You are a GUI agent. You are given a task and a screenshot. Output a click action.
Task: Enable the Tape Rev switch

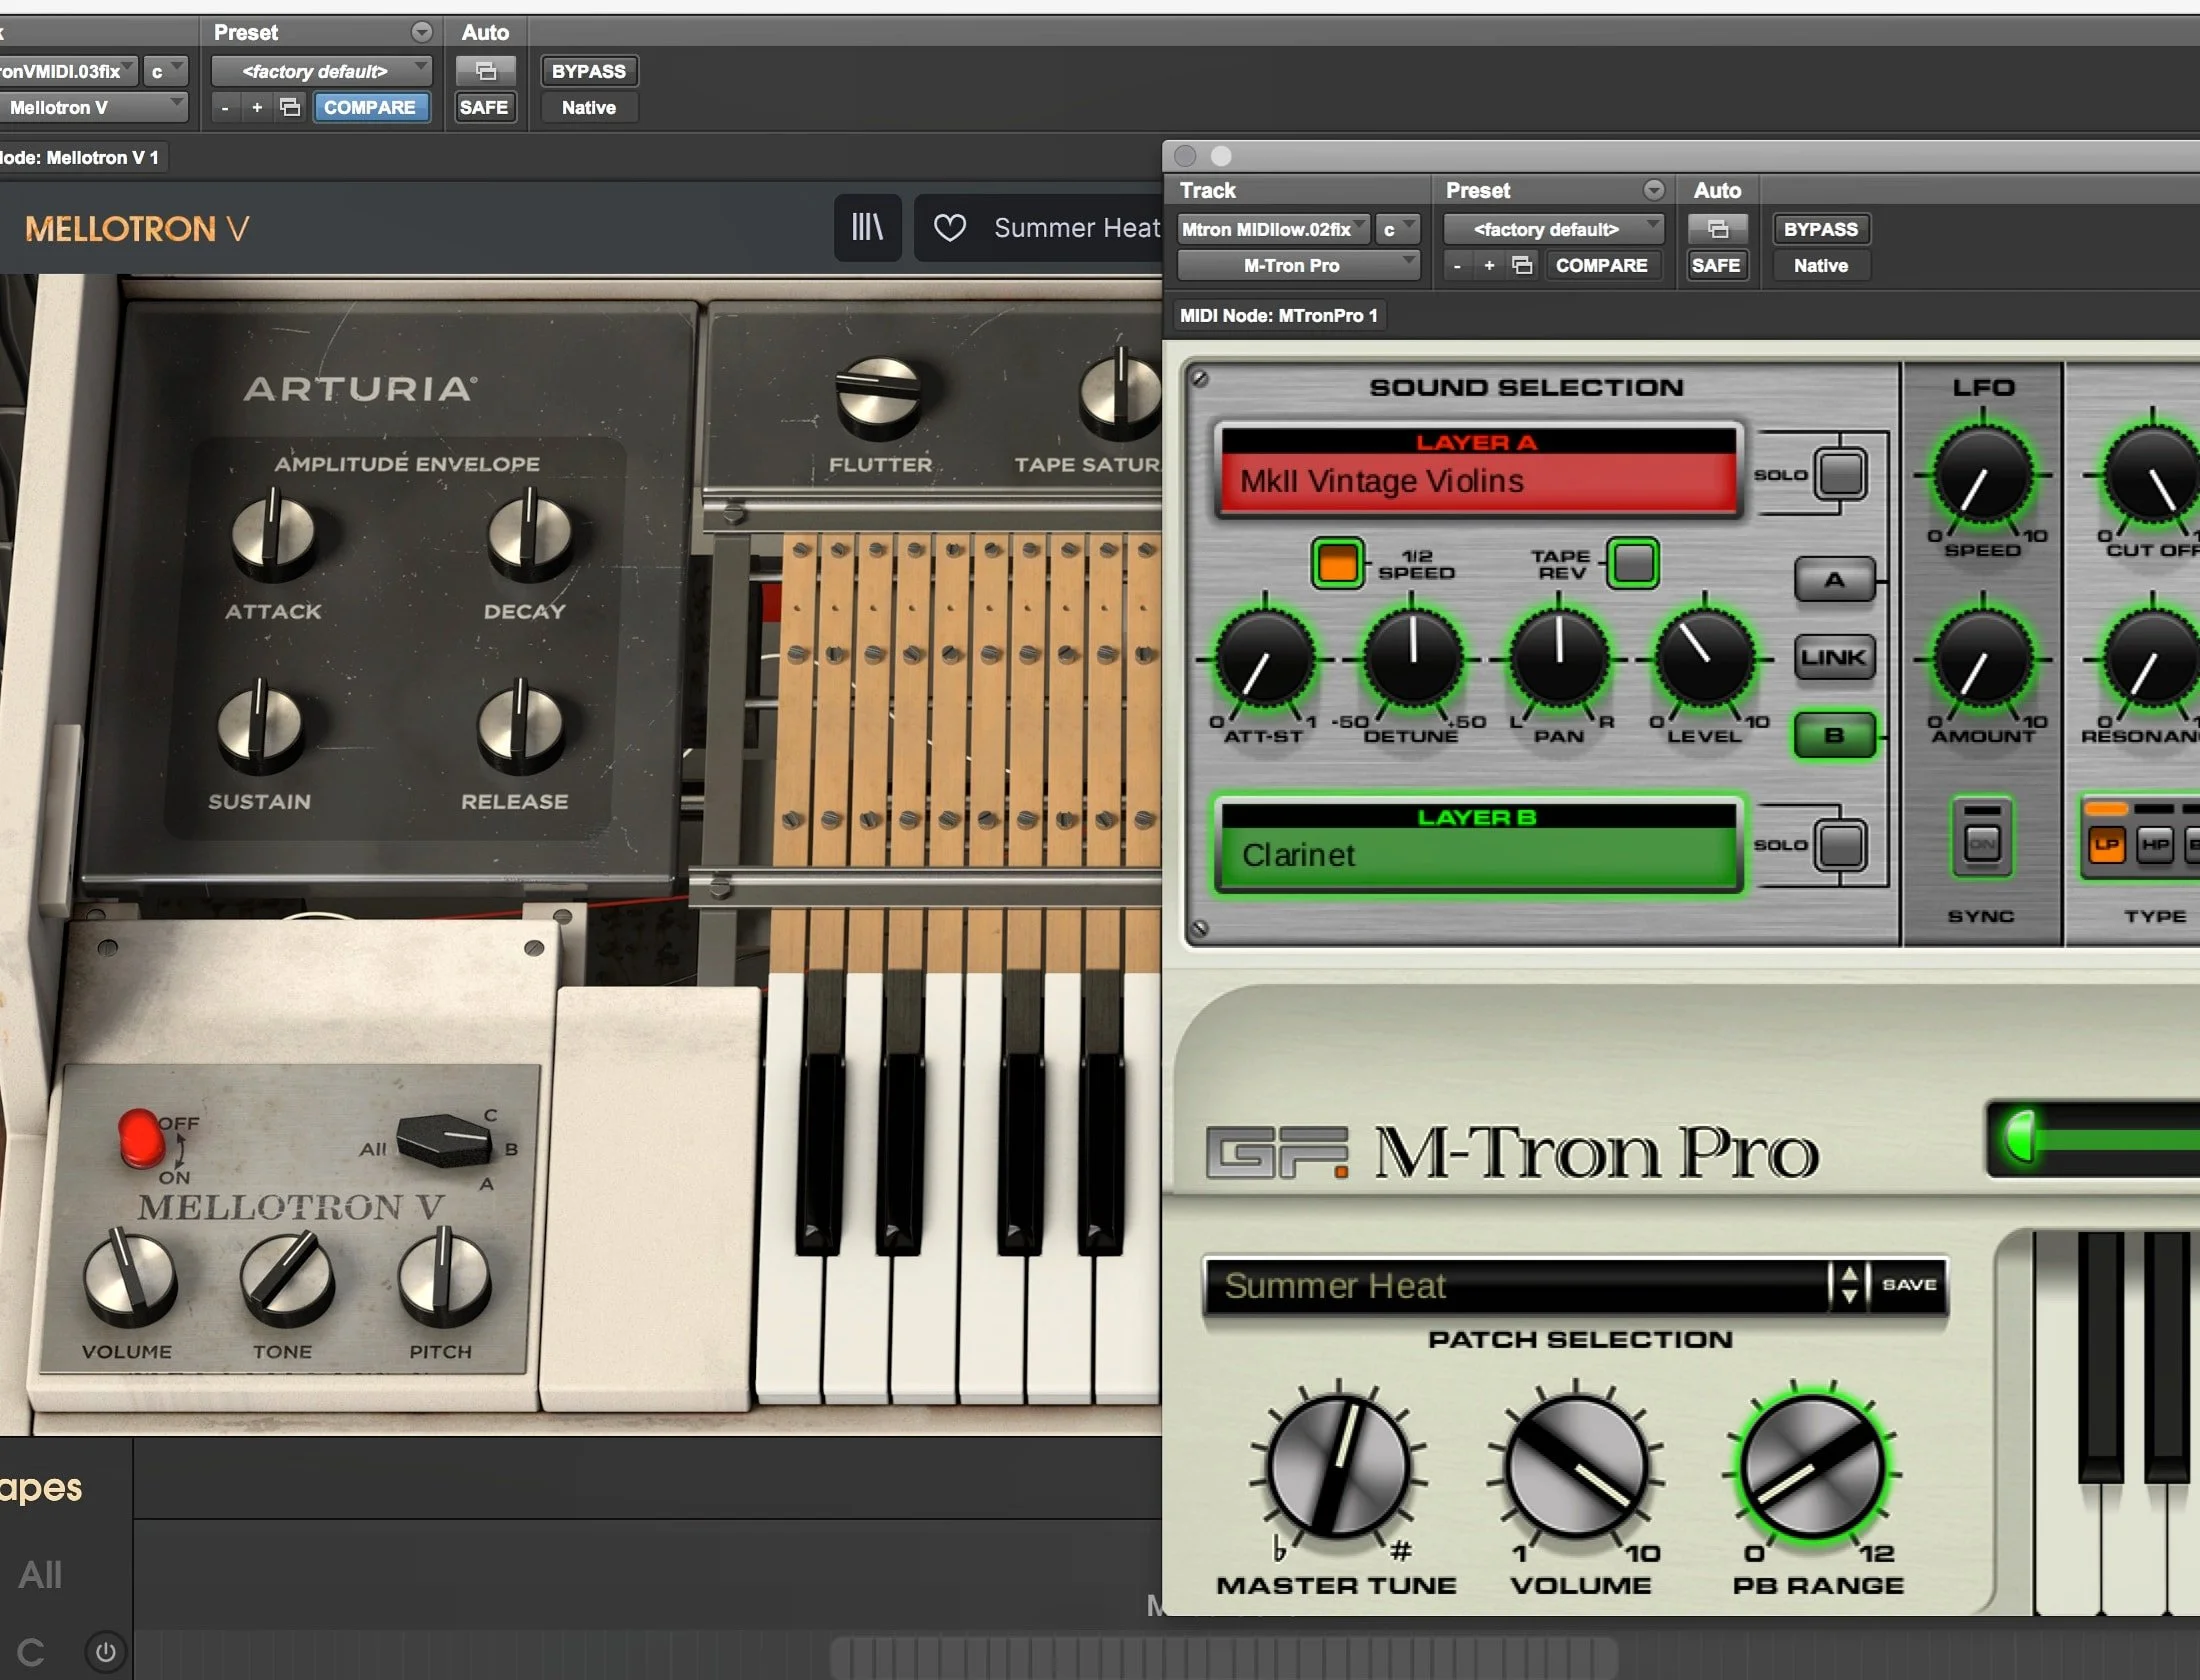[x=1633, y=563]
